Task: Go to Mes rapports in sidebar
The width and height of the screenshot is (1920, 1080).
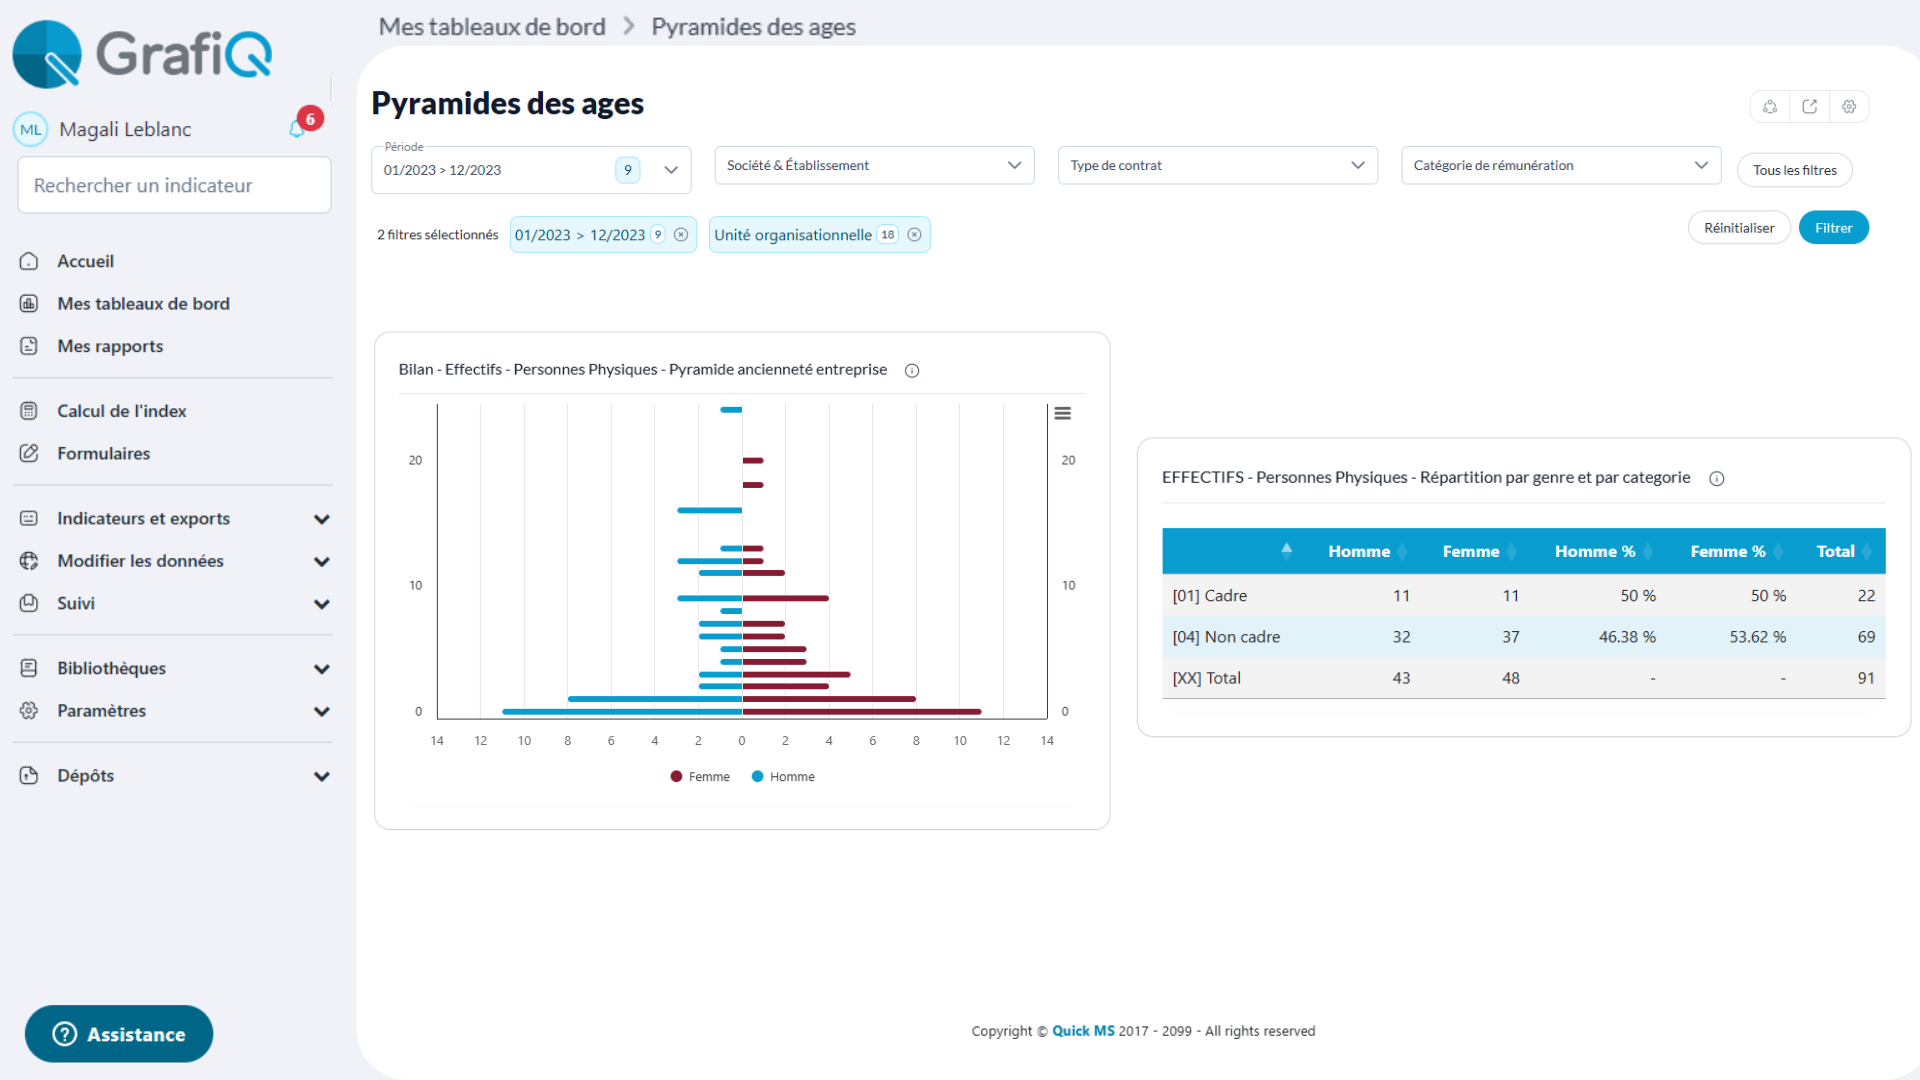Action: (x=110, y=346)
